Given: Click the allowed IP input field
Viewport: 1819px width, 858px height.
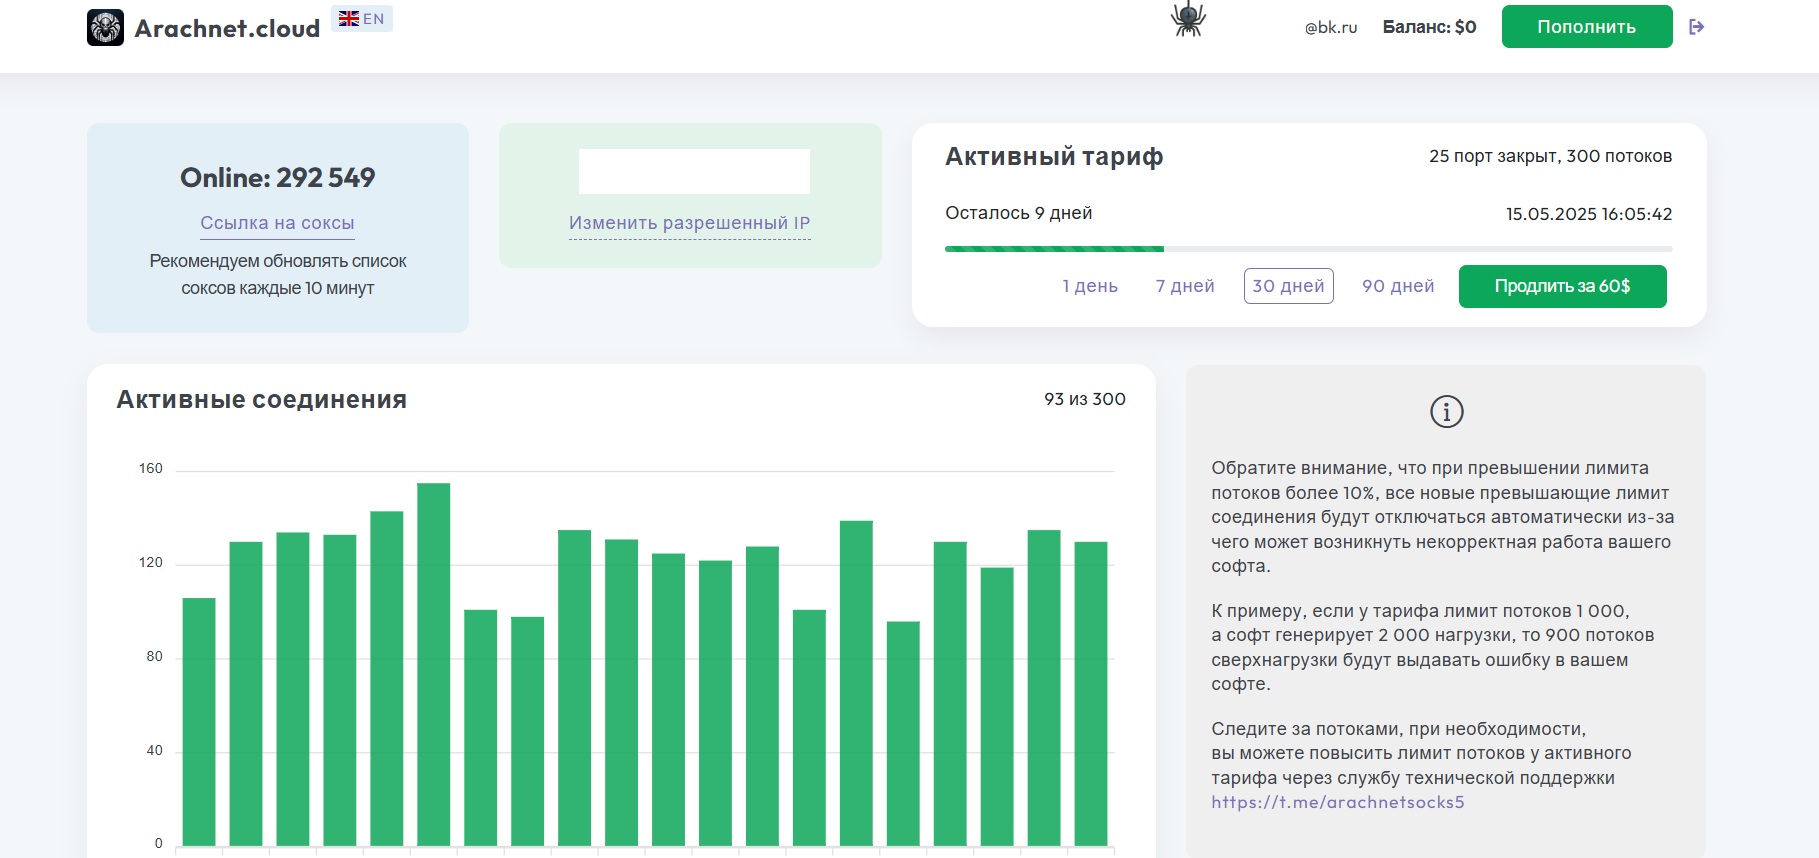Looking at the screenshot, I should tap(694, 171).
